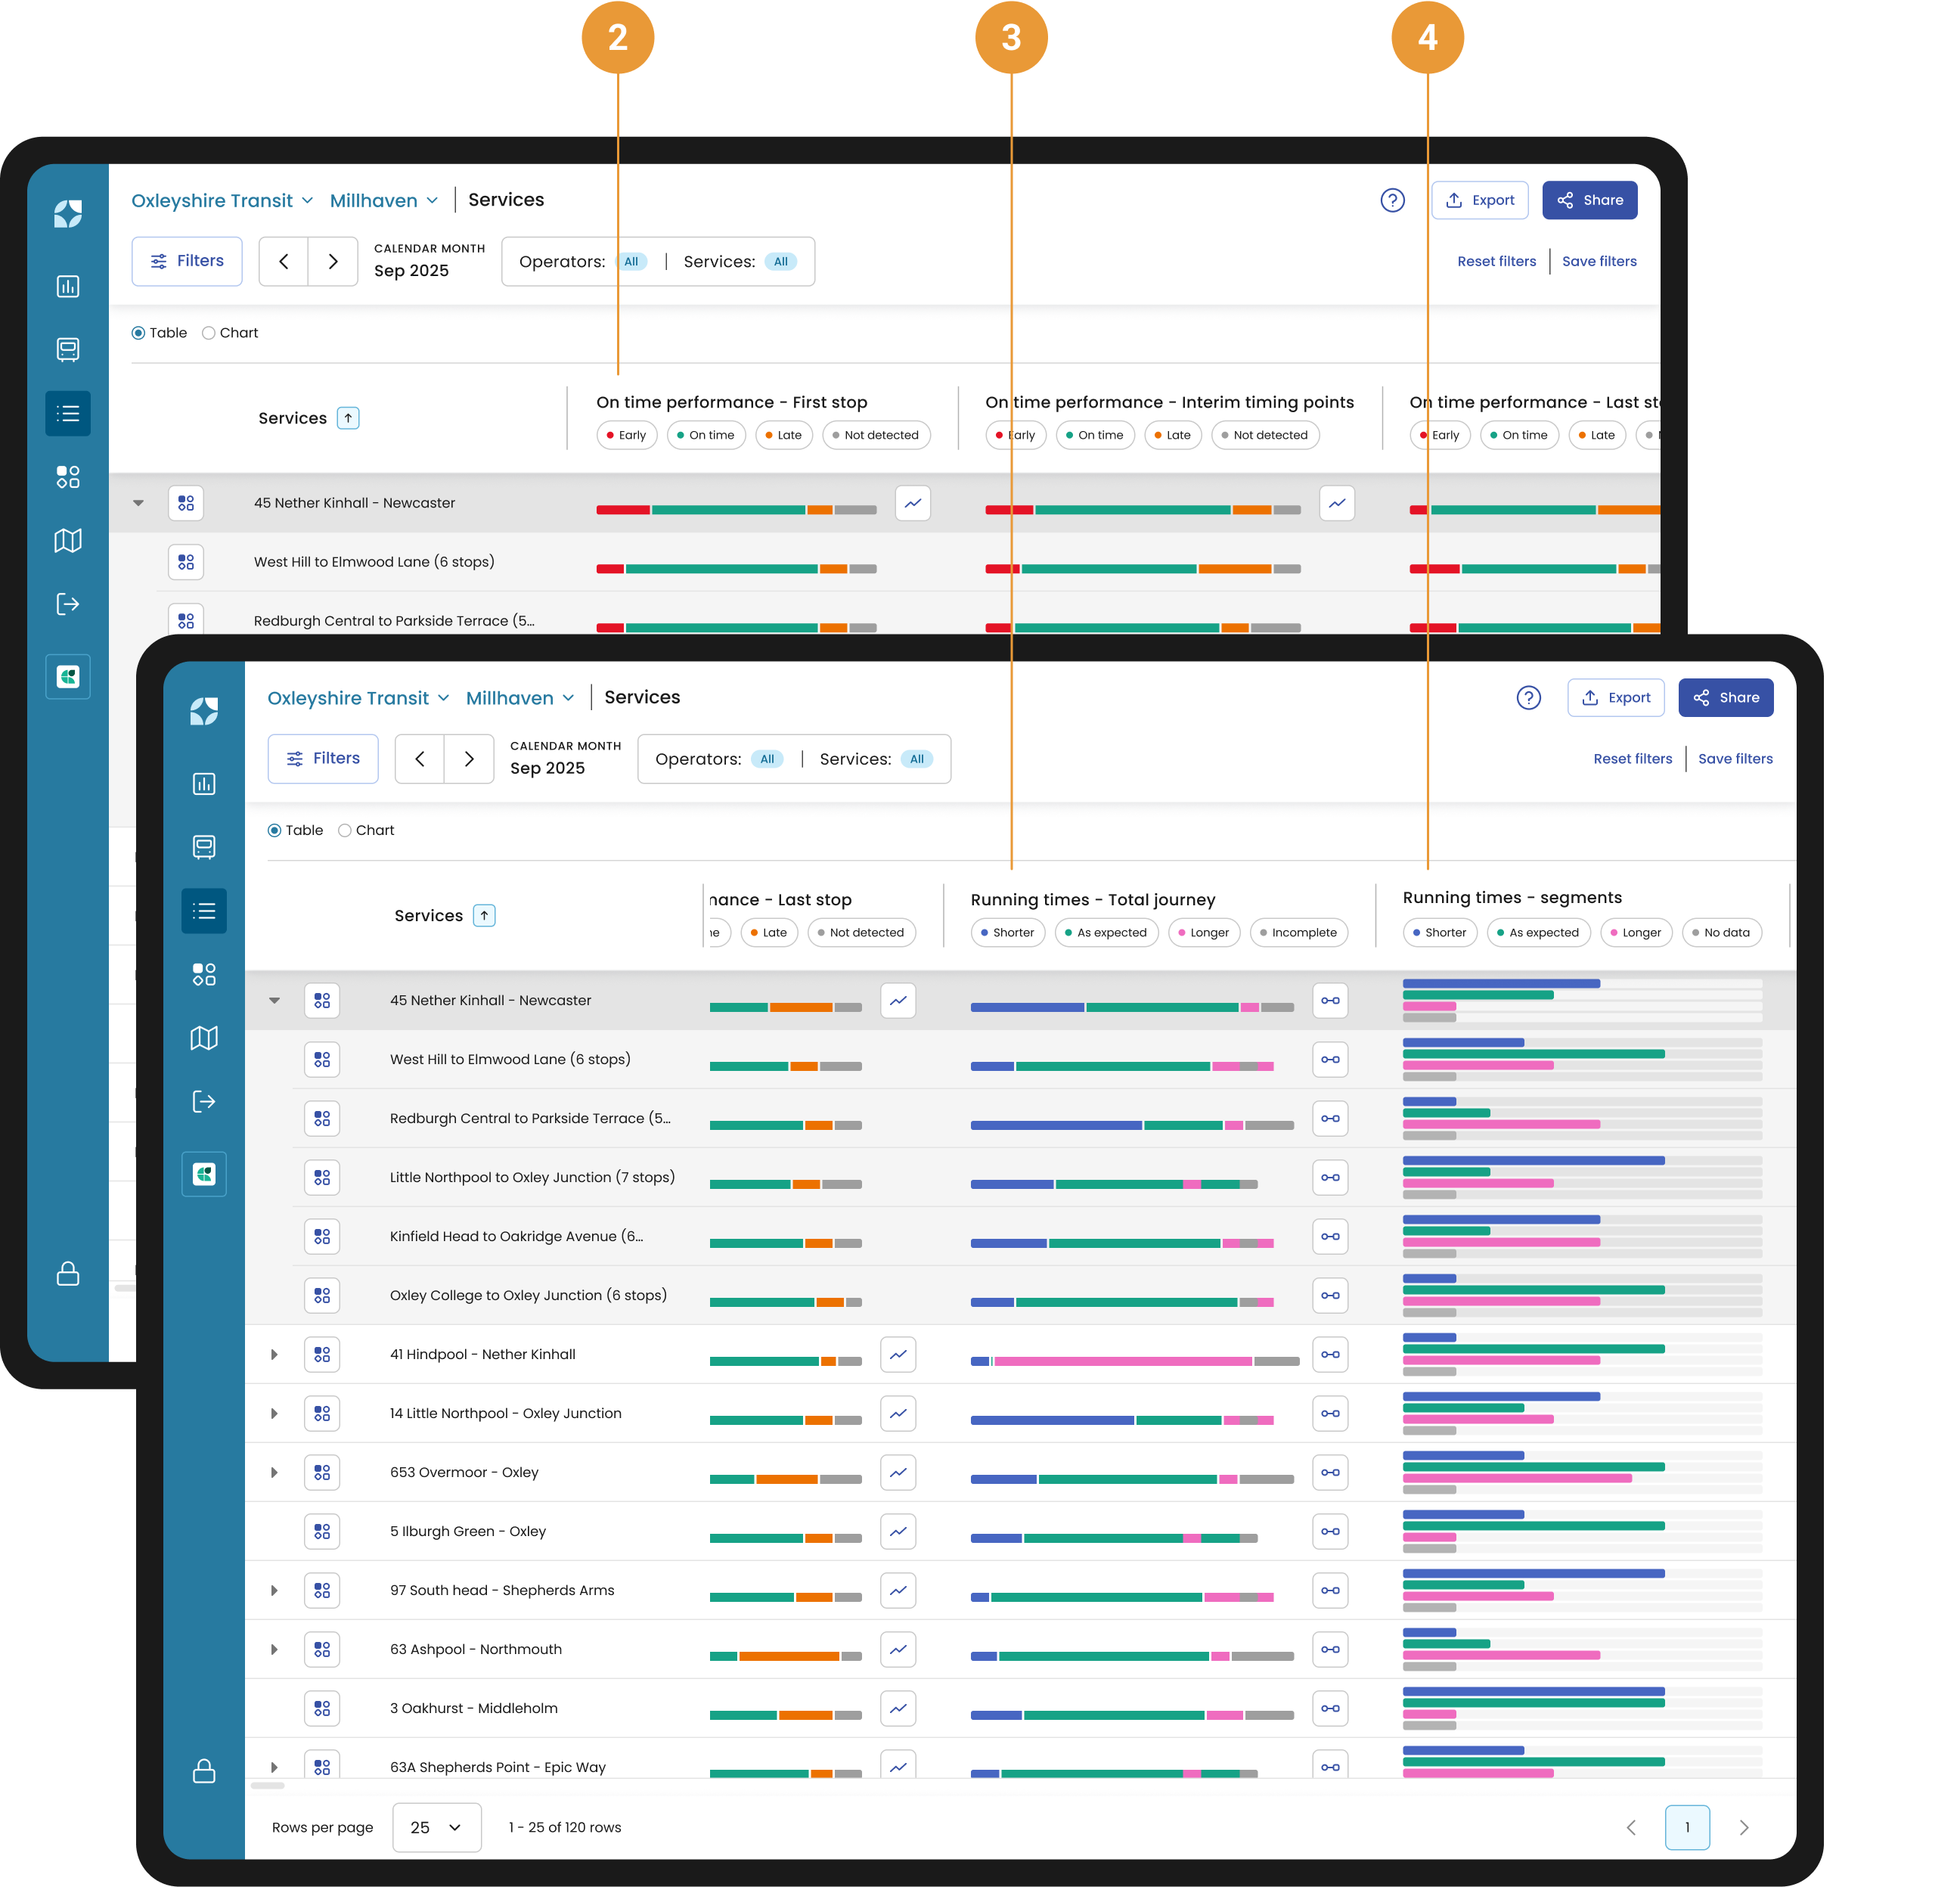Click the dashboard icon beside 3 Oakhurst - Middleholm

(x=322, y=1708)
